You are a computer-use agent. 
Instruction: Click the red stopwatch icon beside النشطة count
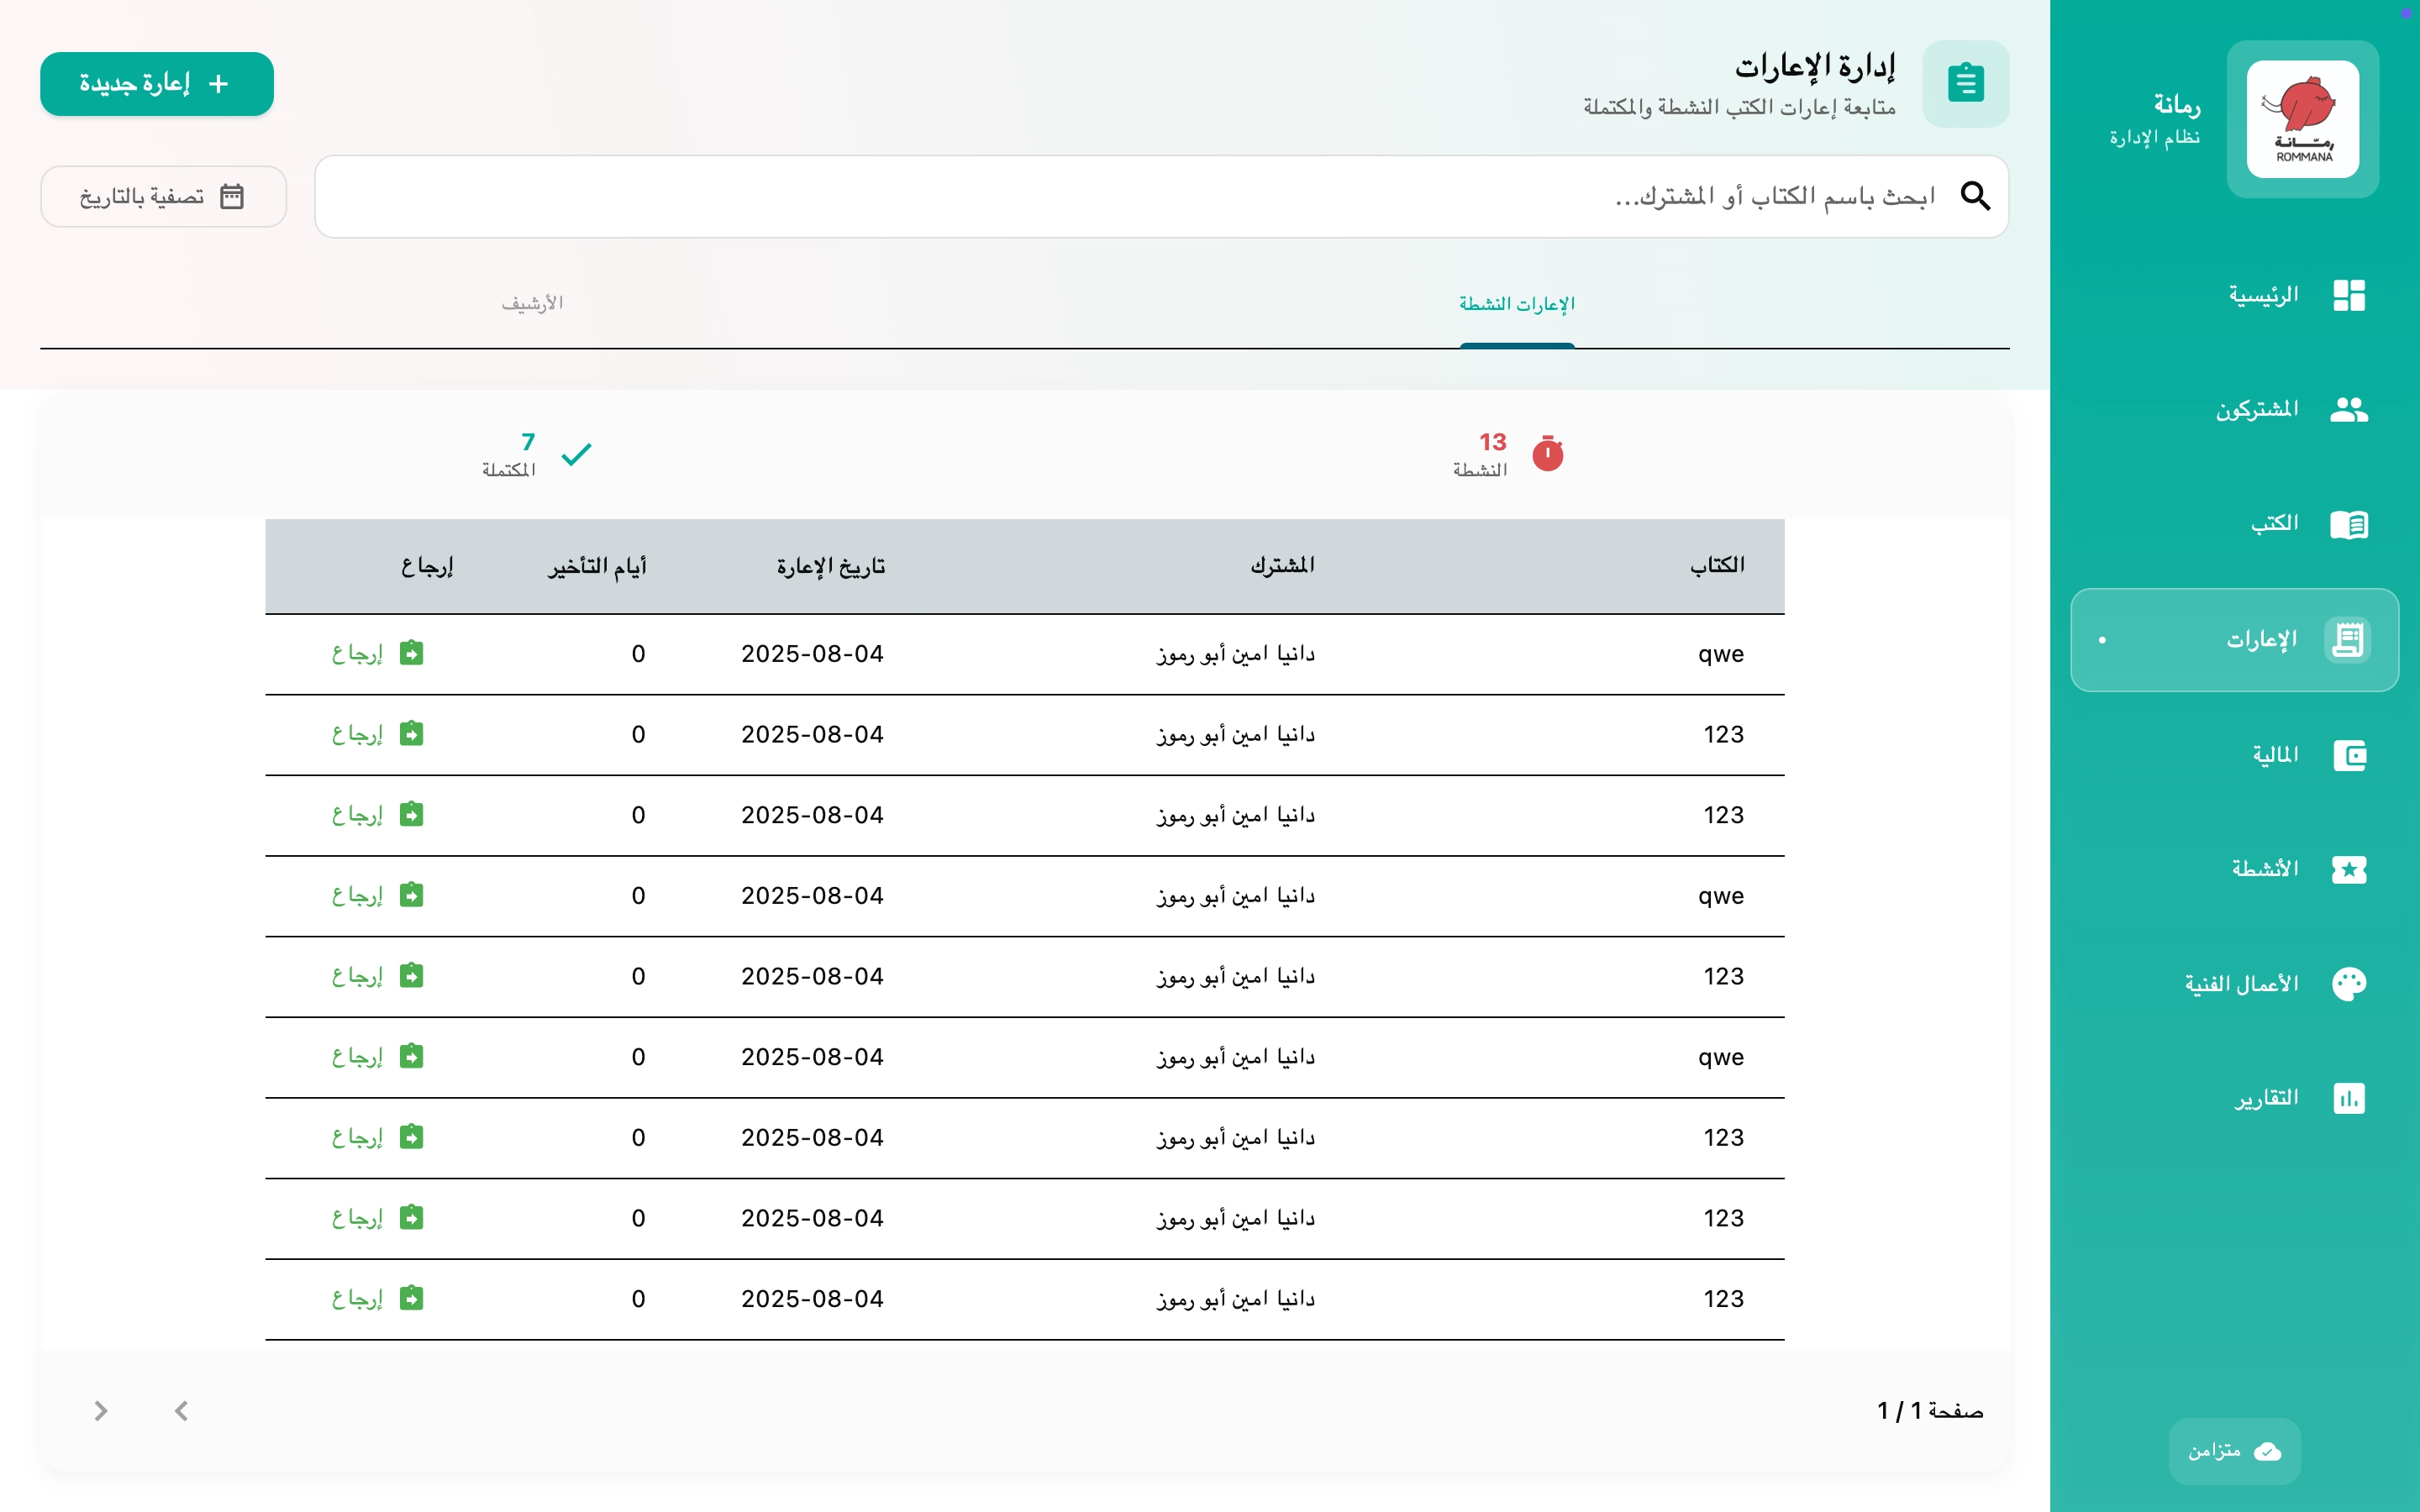(1548, 453)
